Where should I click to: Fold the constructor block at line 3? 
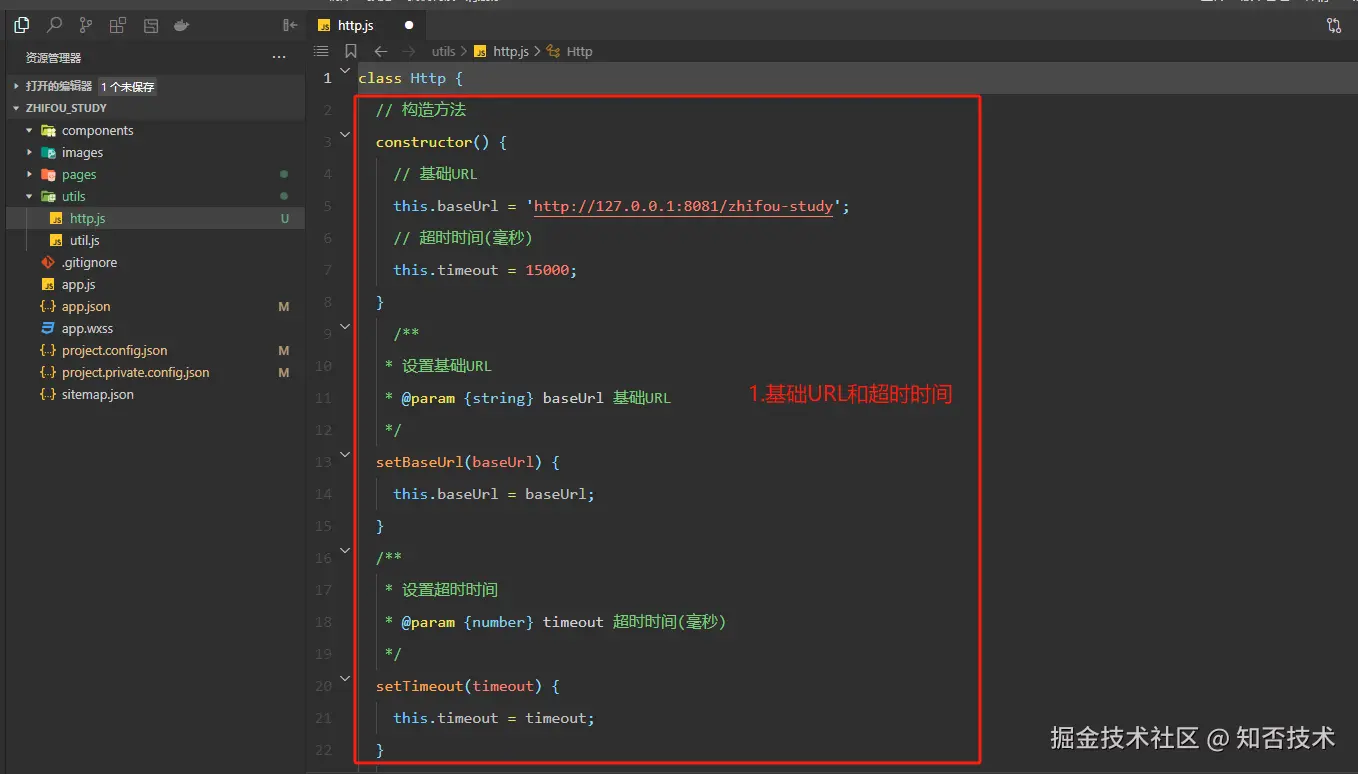346,134
